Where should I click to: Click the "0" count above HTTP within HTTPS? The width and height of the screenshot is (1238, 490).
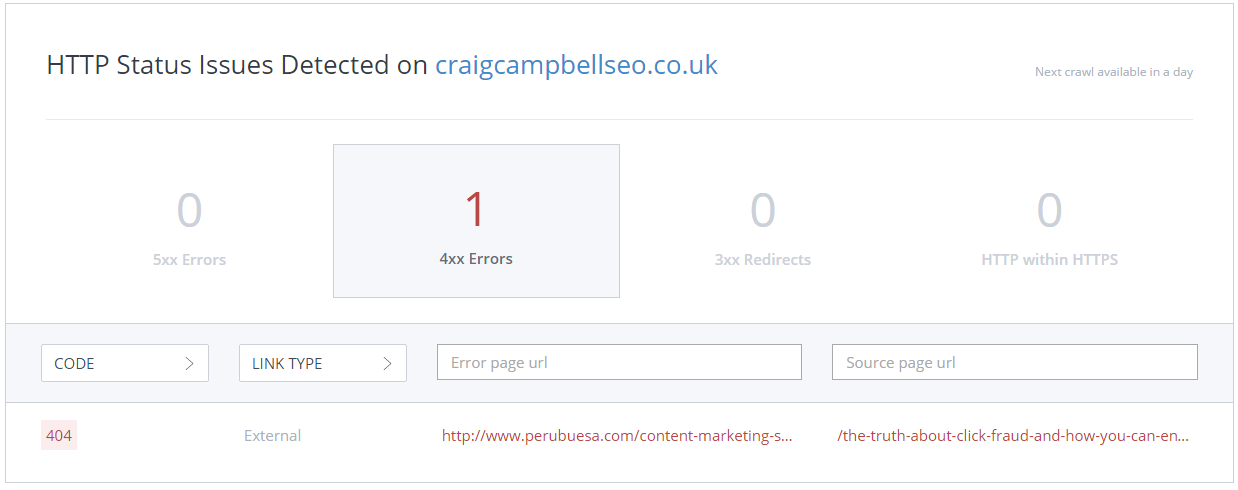1049,210
